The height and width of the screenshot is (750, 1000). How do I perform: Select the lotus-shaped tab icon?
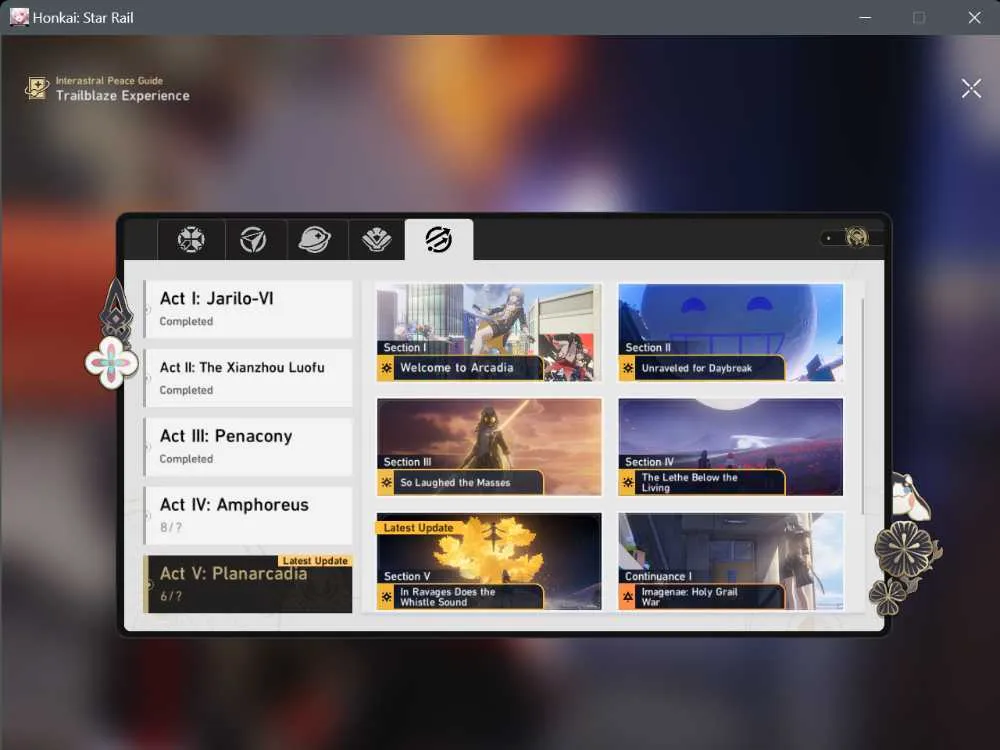(376, 240)
